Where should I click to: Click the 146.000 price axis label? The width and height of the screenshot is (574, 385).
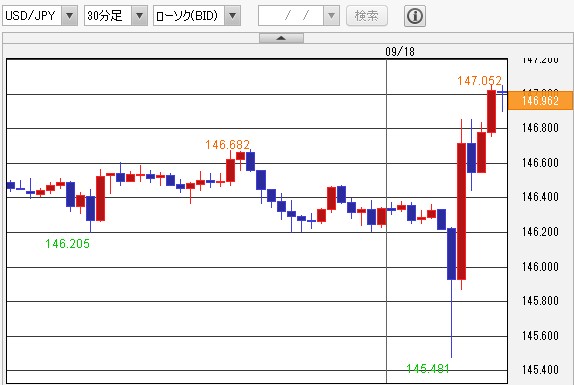point(540,266)
